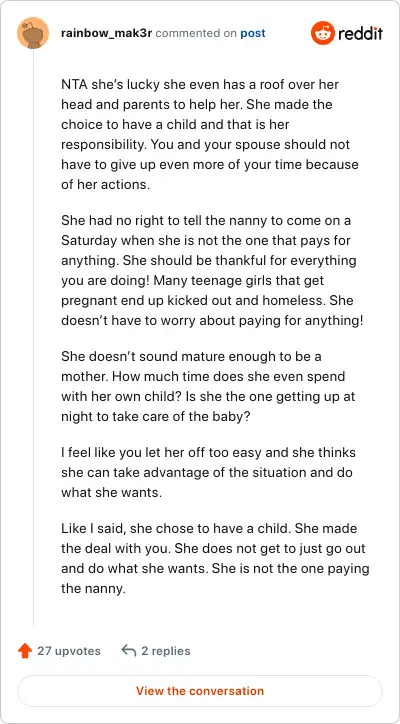
Task: Collapse the comment via the thread line
Action: [x=33, y=338]
